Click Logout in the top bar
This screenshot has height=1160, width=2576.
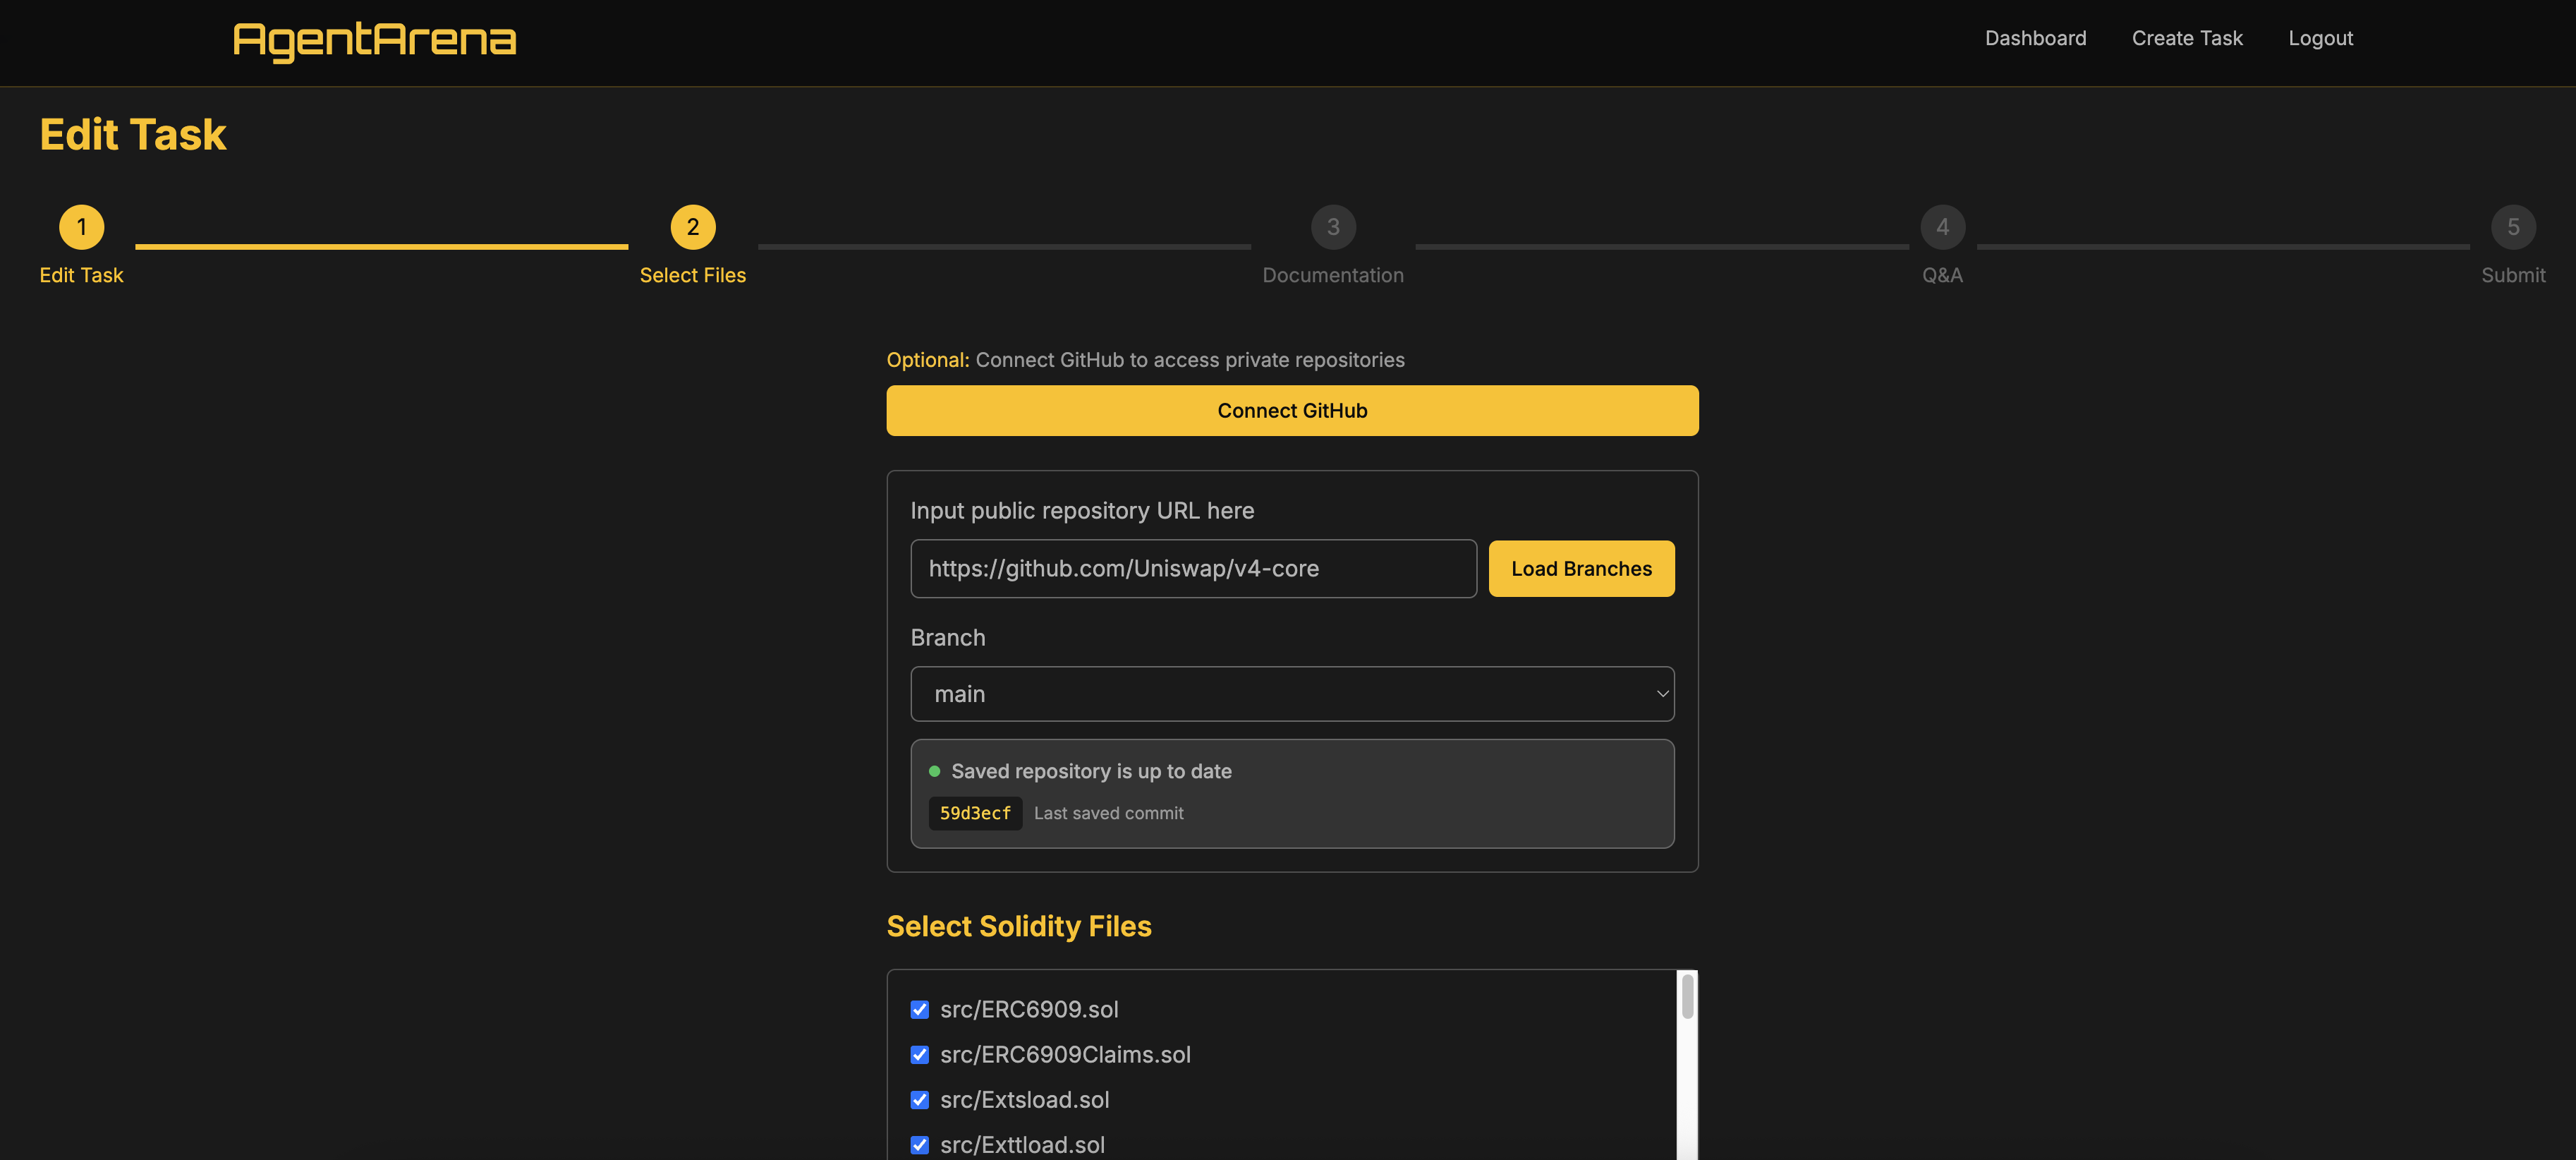[2321, 38]
